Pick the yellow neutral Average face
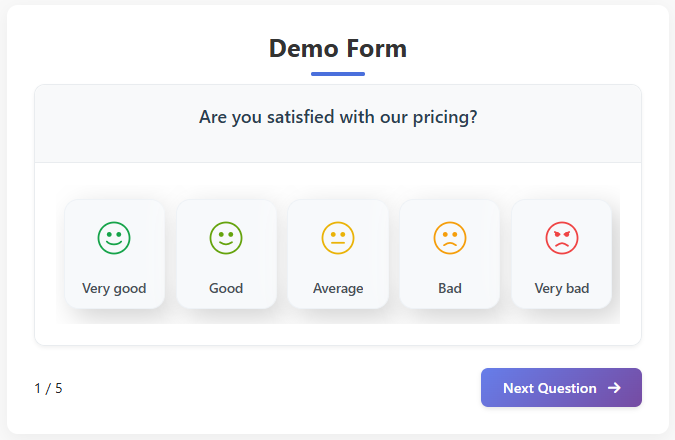 coord(338,238)
